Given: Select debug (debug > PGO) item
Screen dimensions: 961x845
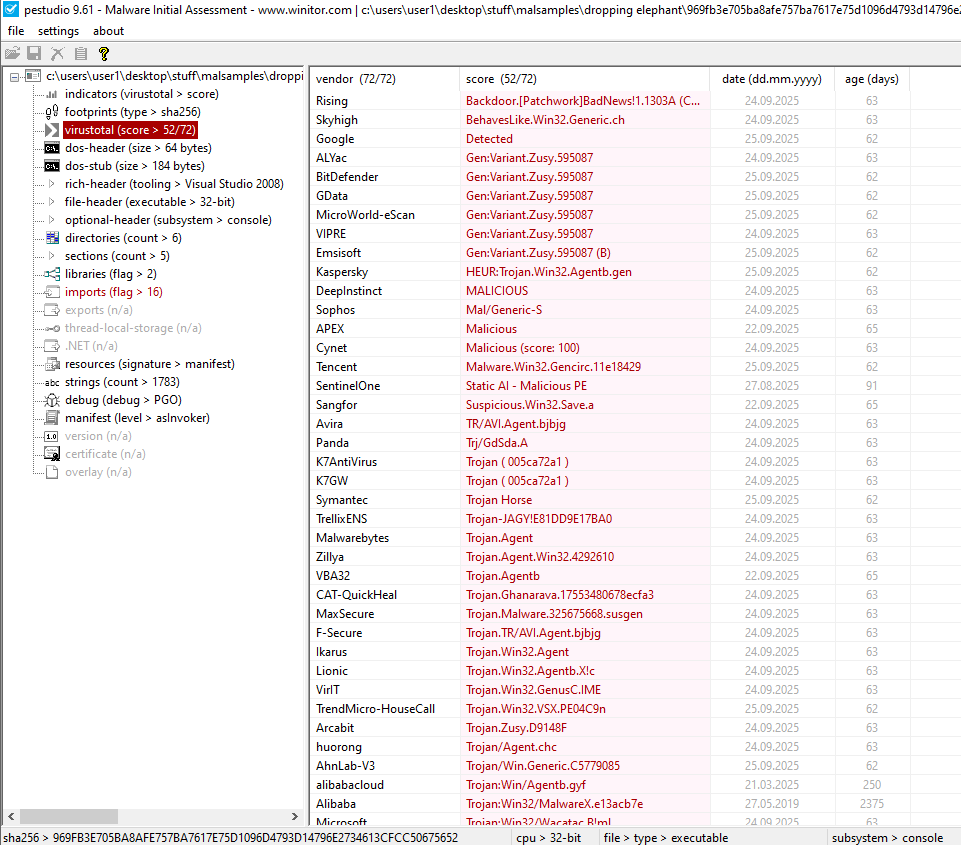Looking at the screenshot, I should coord(123,400).
